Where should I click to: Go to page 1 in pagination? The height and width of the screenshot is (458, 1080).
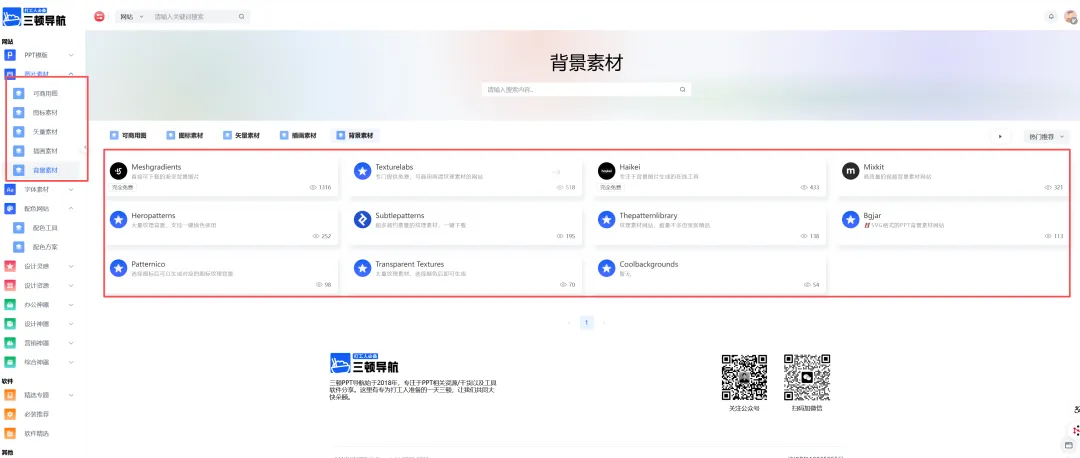point(587,322)
